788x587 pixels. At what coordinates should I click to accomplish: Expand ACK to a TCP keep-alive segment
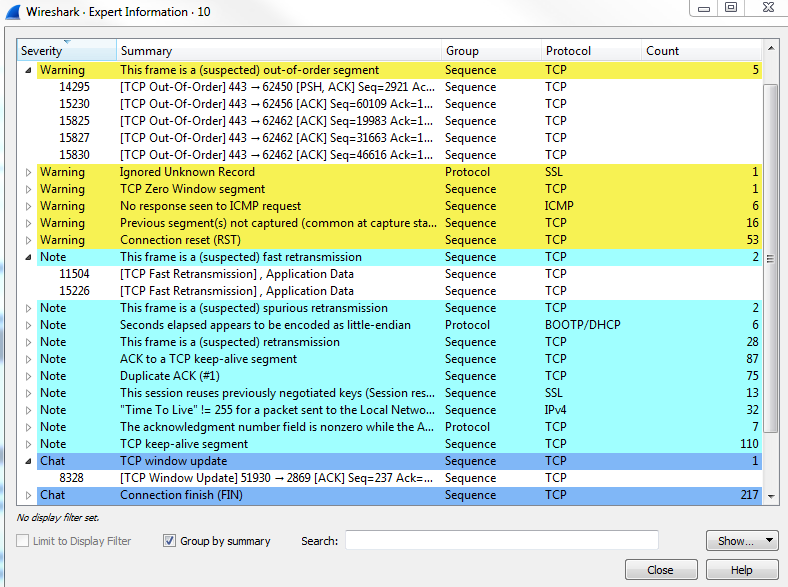coord(28,359)
